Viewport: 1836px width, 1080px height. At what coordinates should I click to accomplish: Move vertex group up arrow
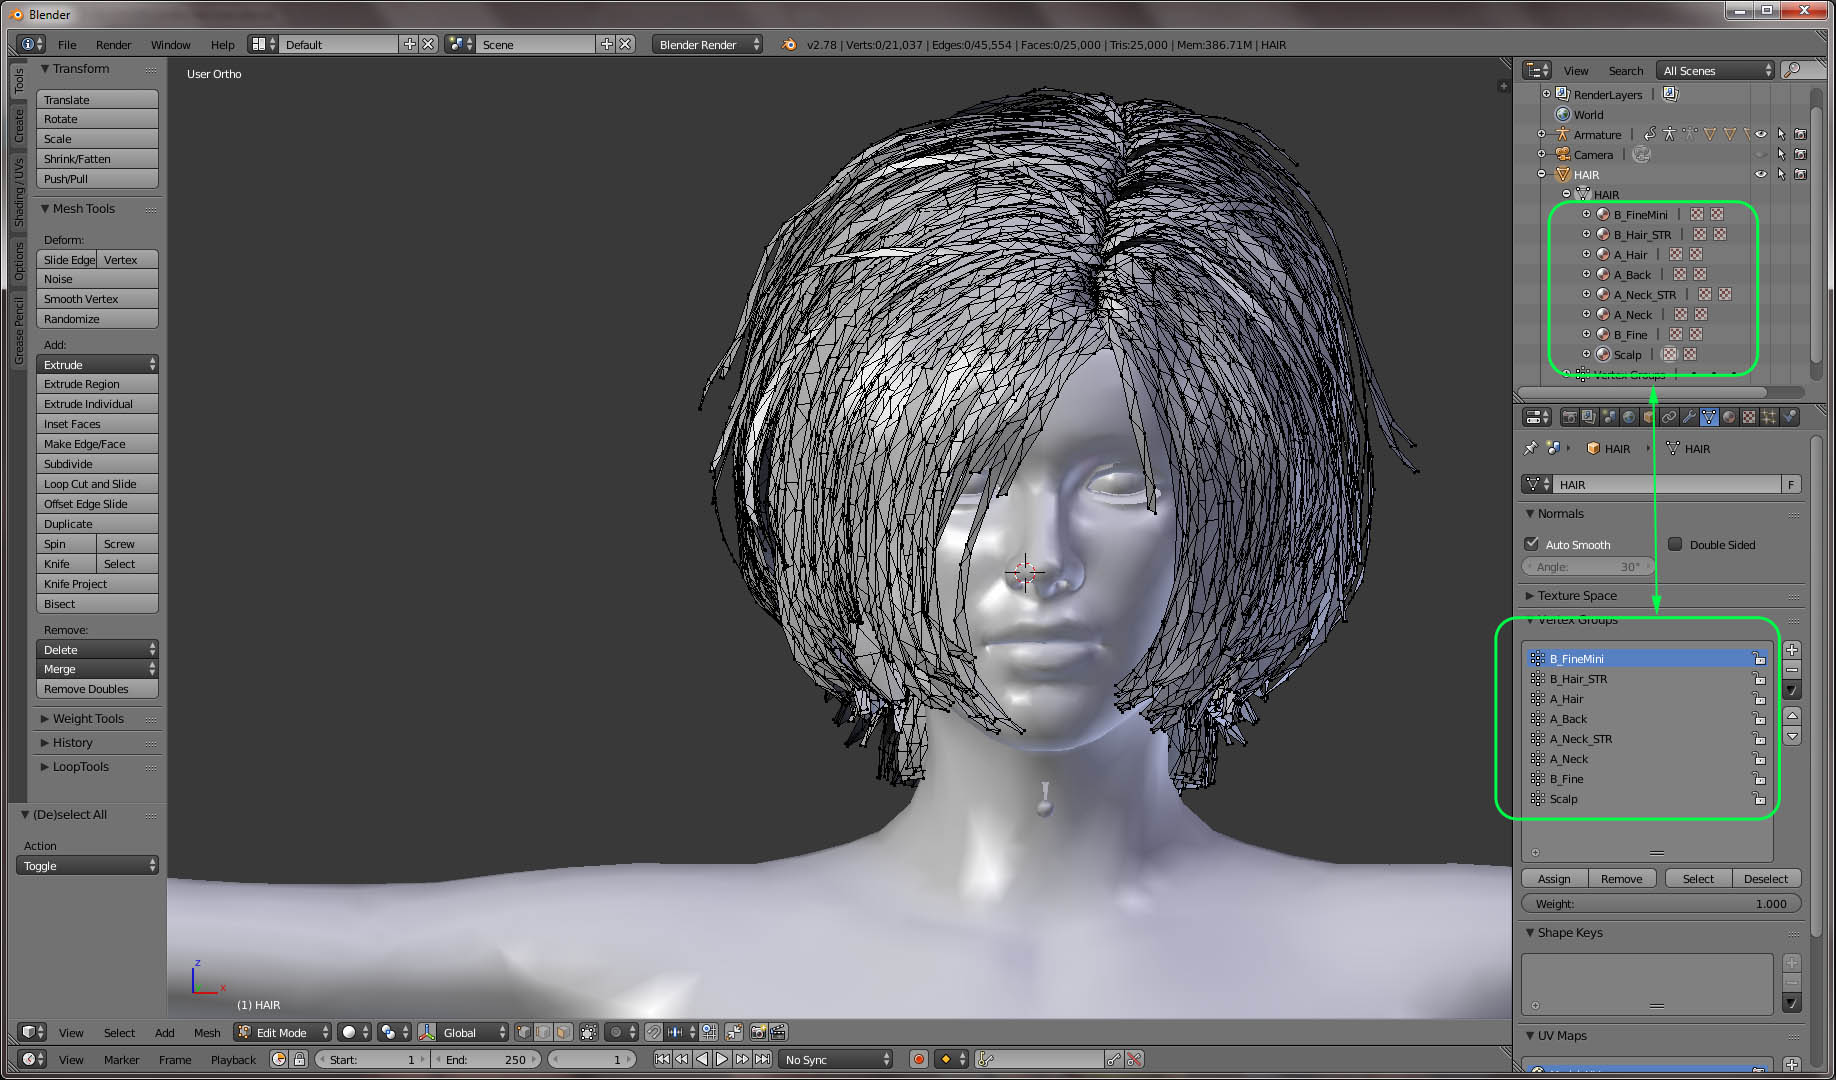(1792, 716)
